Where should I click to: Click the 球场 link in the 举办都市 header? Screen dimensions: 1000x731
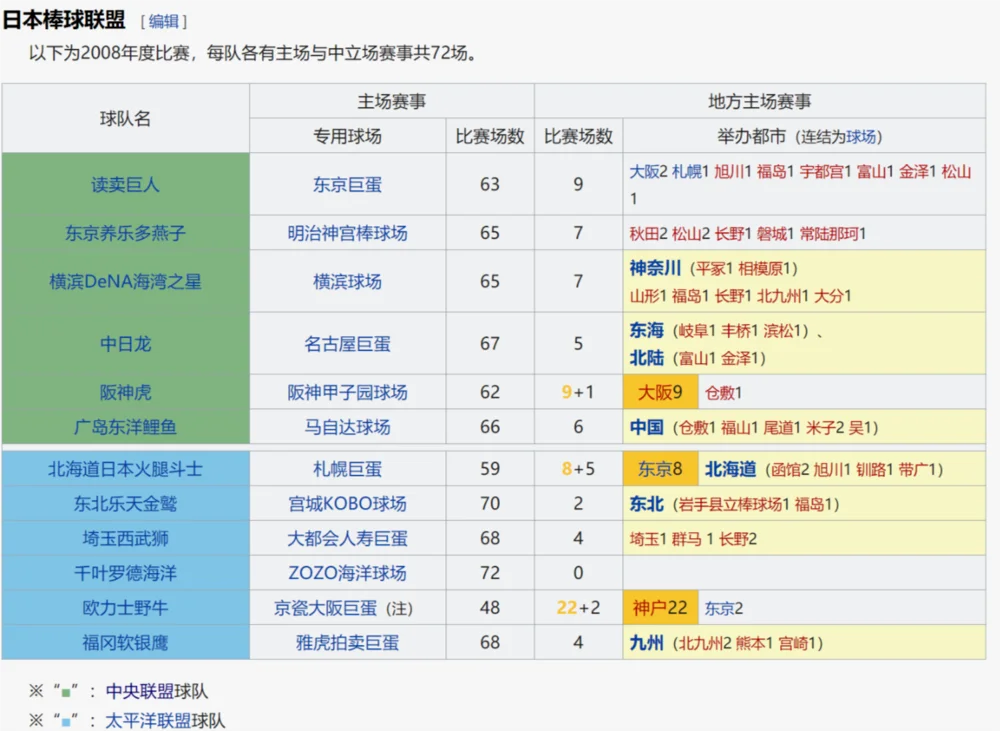click(x=861, y=137)
